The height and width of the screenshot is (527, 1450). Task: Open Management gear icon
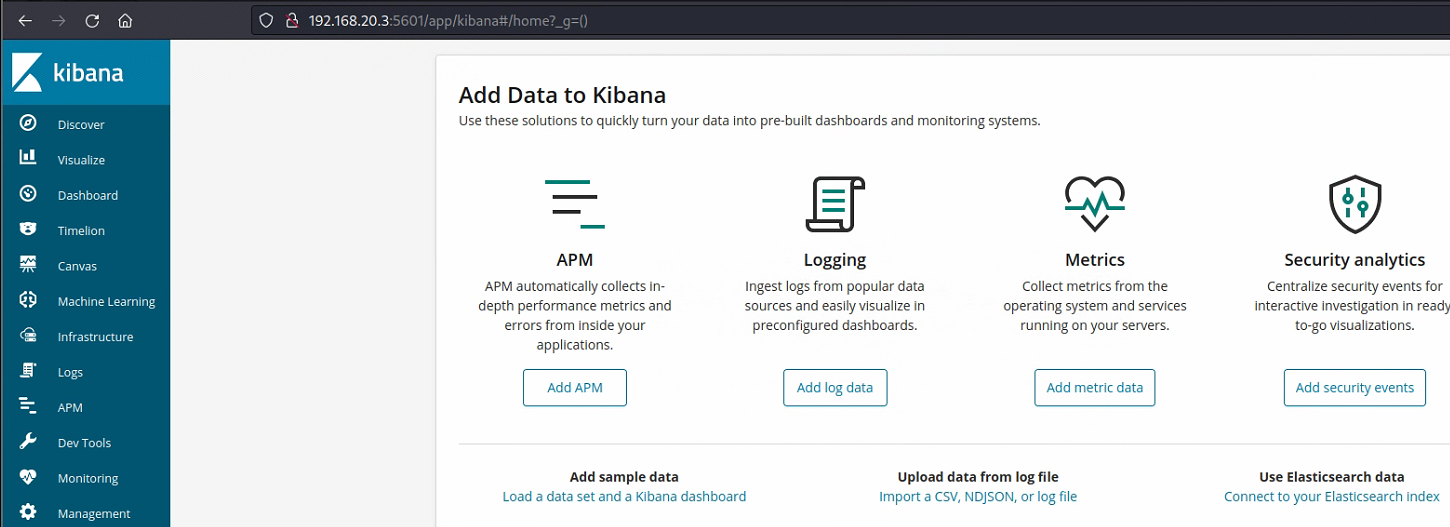pyautogui.click(x=28, y=512)
